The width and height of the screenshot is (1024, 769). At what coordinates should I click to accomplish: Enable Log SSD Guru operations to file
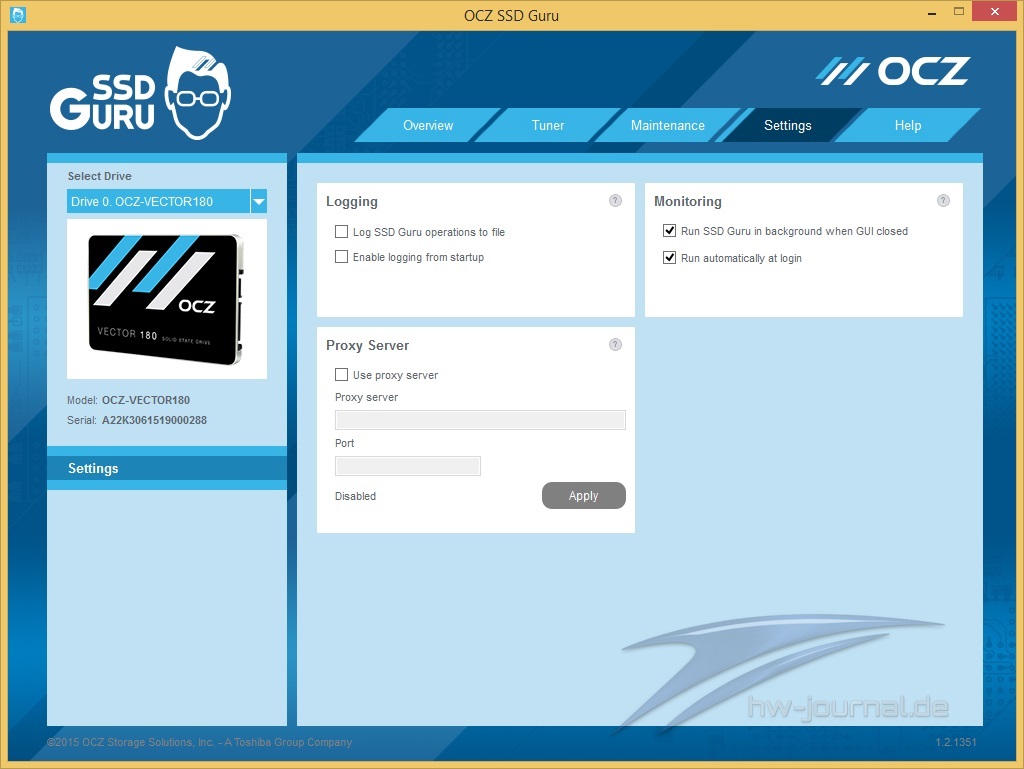click(x=341, y=232)
